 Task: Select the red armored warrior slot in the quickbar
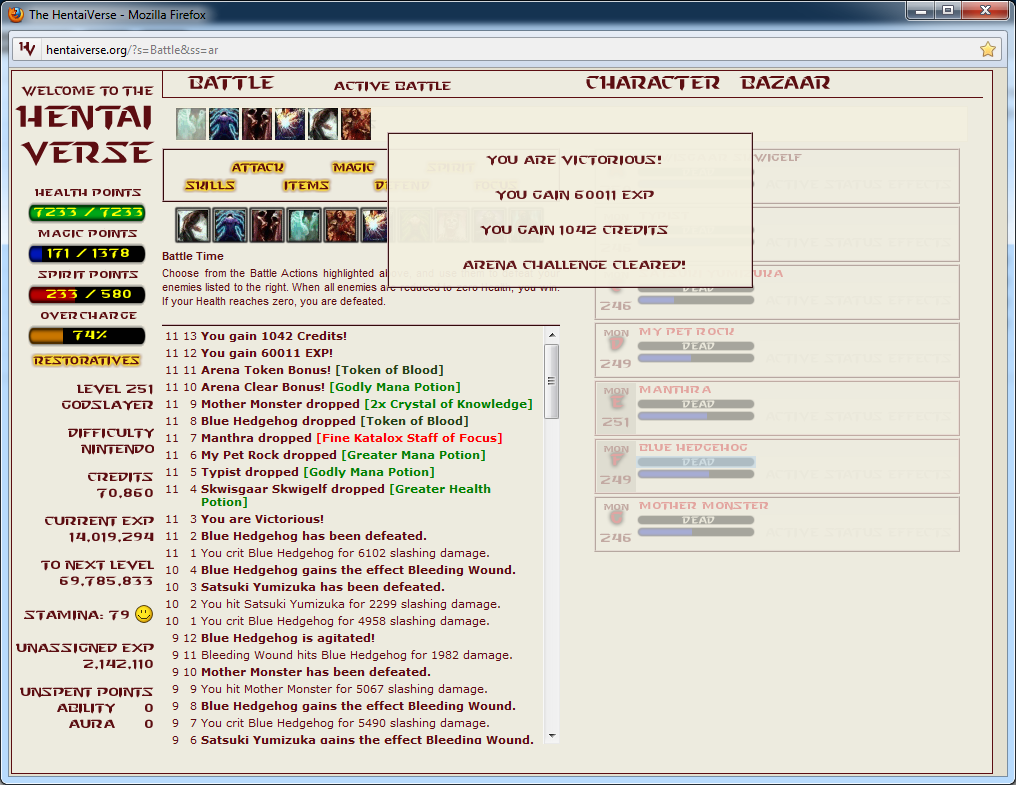pyautogui.click(x=341, y=225)
